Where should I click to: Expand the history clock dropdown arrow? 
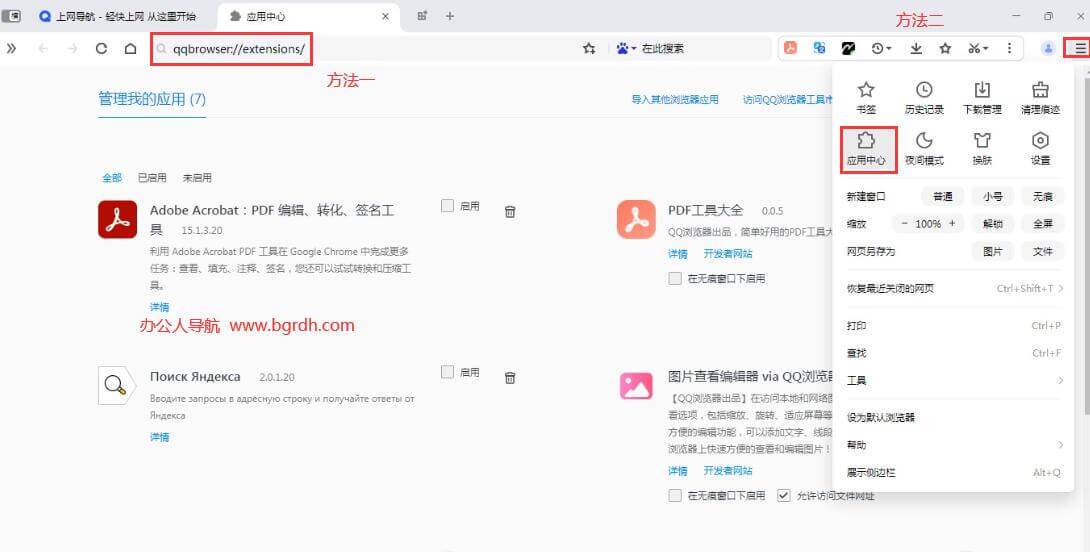[x=889, y=49]
